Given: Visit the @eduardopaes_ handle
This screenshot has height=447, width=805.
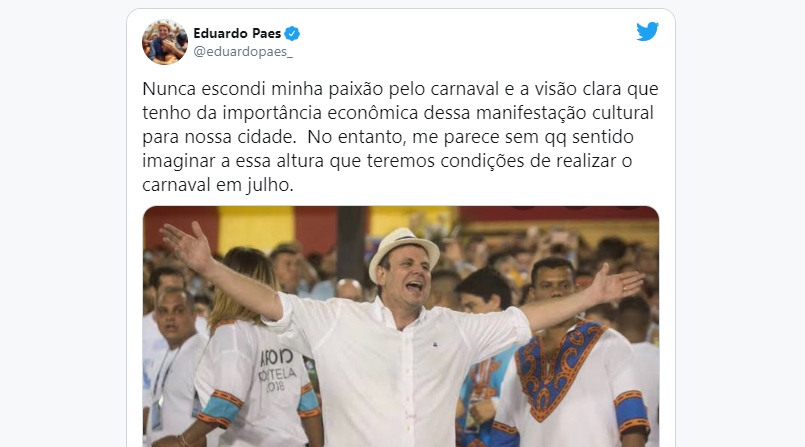Looking at the screenshot, I should click(243, 52).
